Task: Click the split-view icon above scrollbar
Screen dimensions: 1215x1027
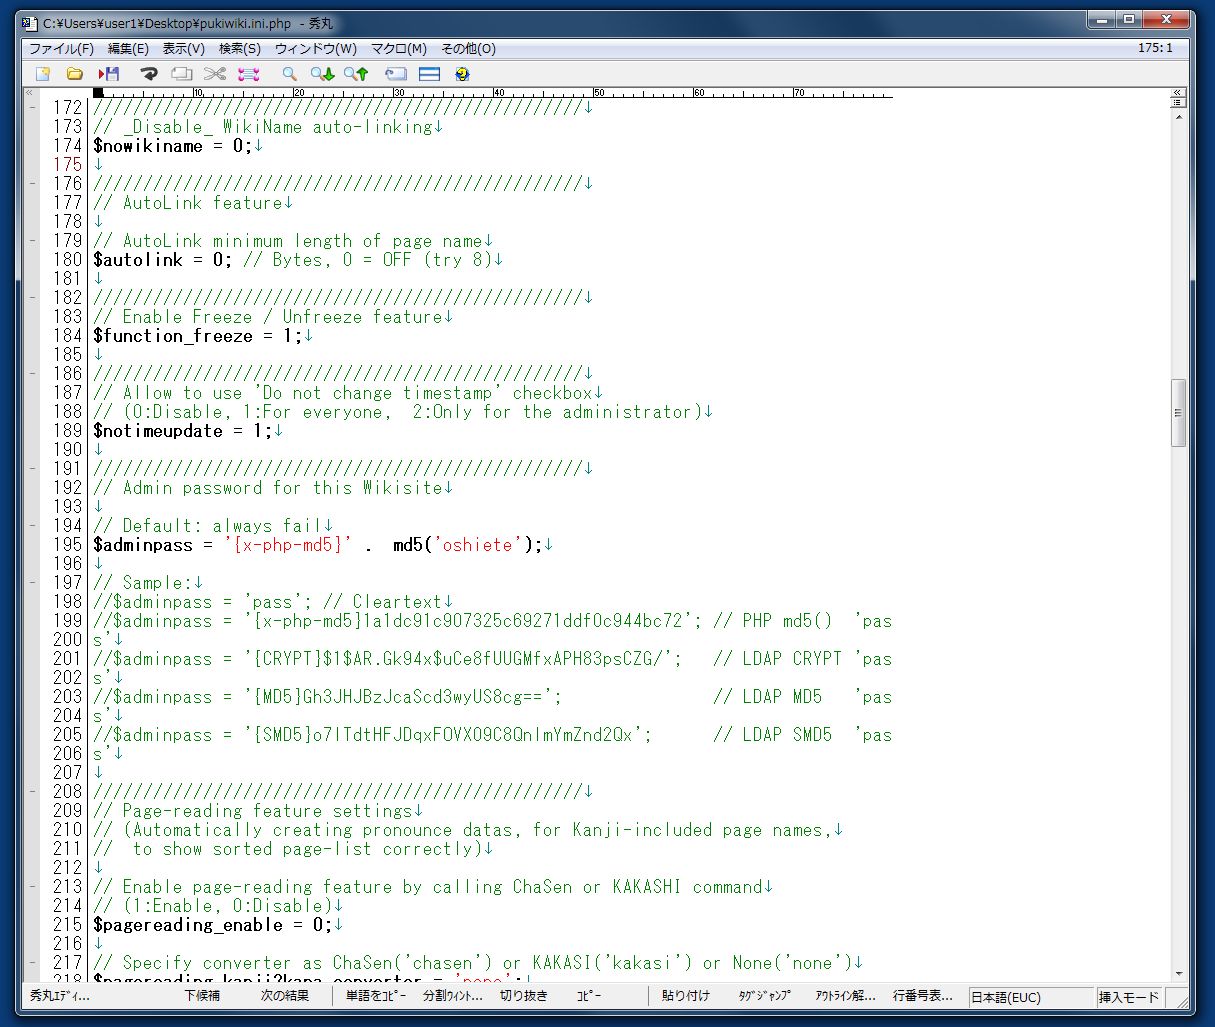Action: [1178, 102]
